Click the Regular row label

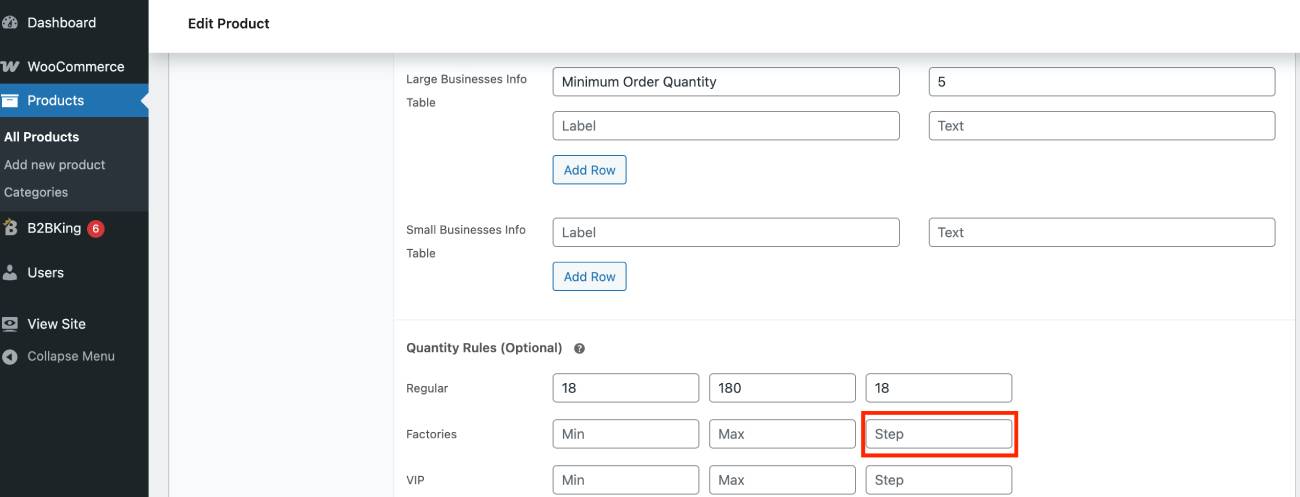pos(427,389)
